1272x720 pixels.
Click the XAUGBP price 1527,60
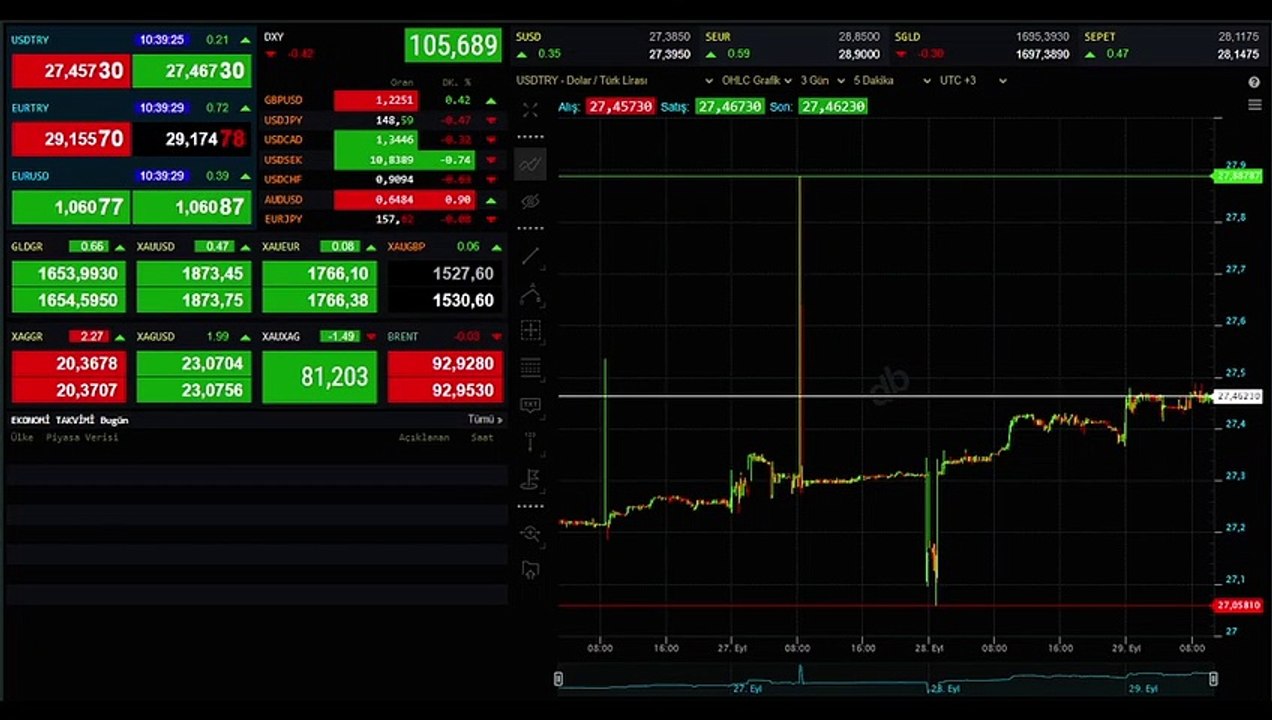tap(445, 273)
